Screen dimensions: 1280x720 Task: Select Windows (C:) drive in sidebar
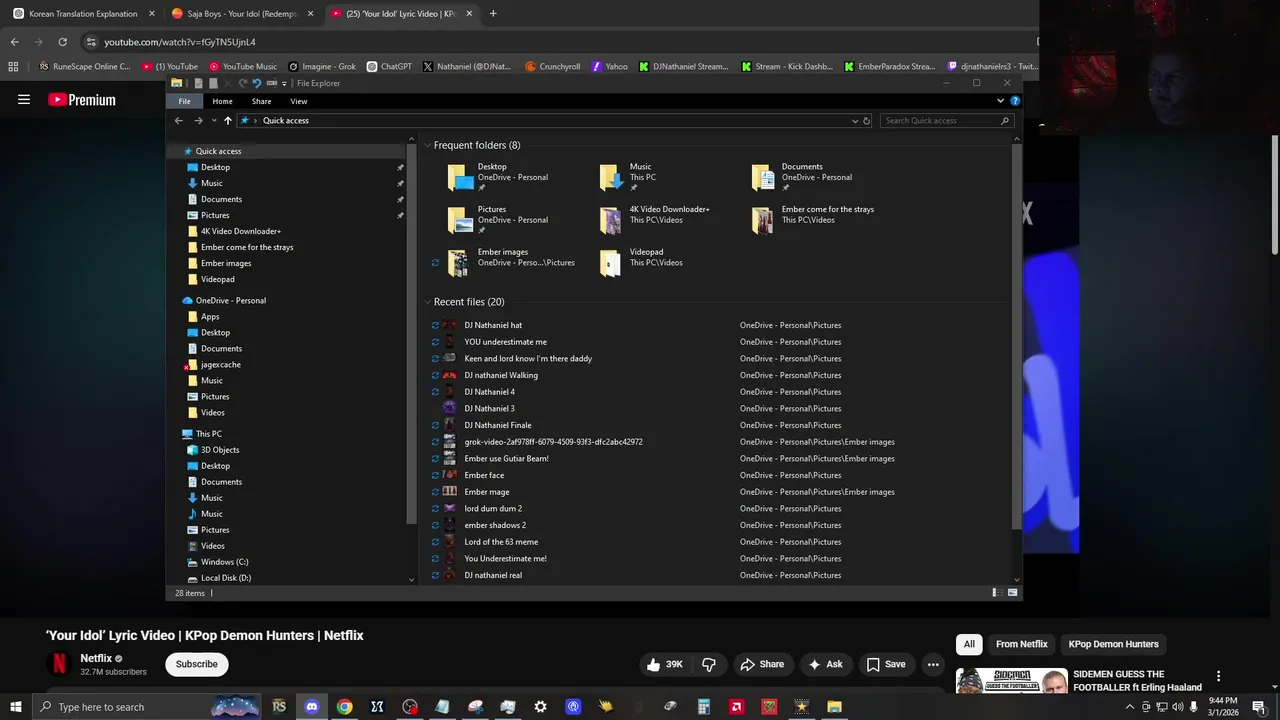point(224,562)
